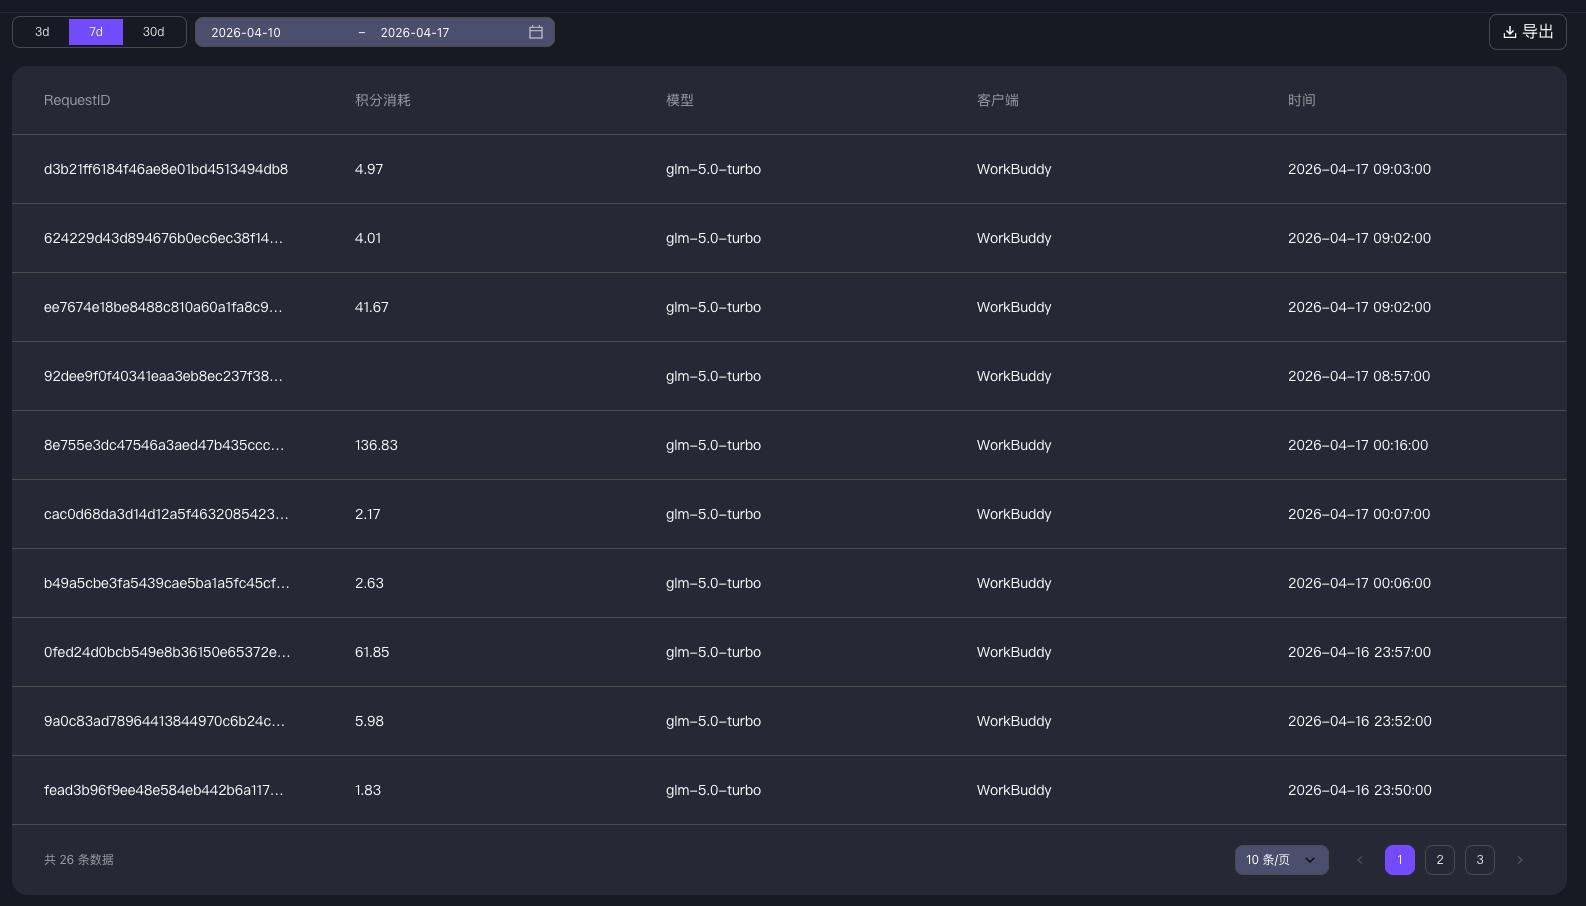This screenshot has height=906, width=1586.
Task: Click the RequestID column header
Action: pyautogui.click(x=77, y=100)
